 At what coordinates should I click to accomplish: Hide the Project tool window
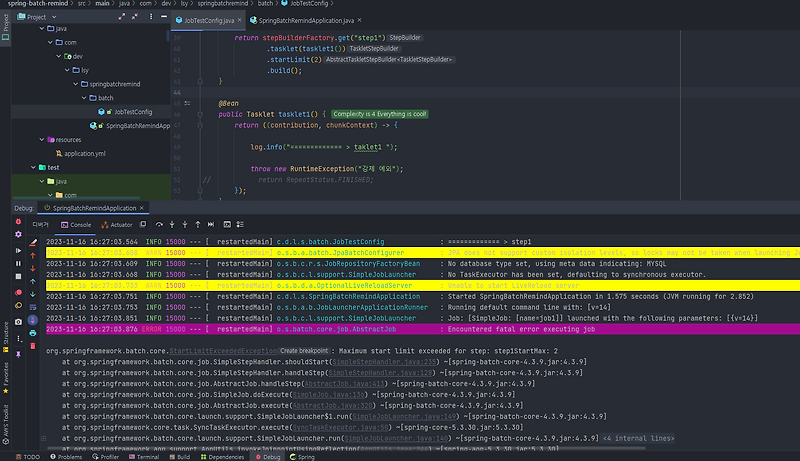pos(164,17)
